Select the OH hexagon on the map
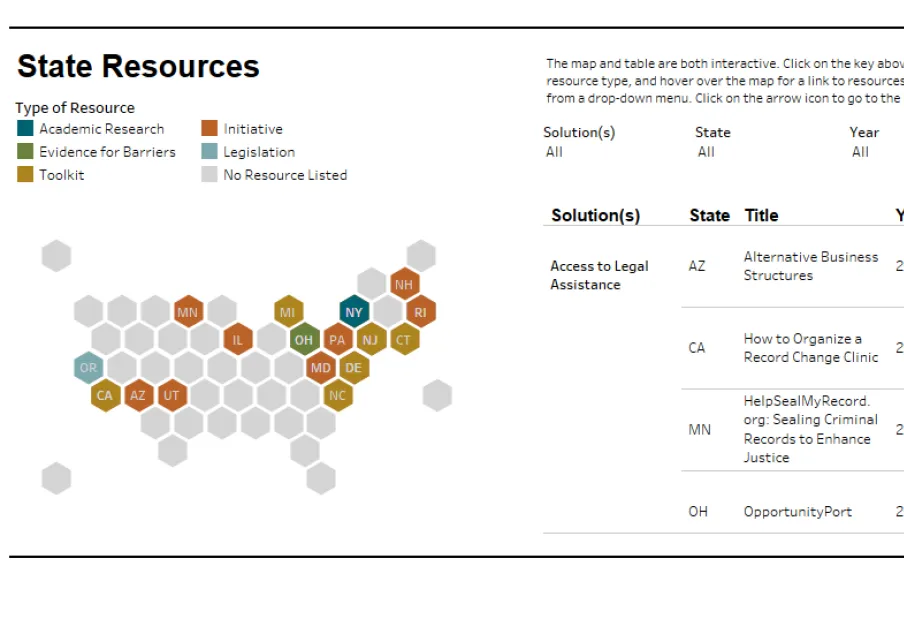Image resolution: width=904 pixels, height=634 pixels. pyautogui.click(x=304, y=340)
